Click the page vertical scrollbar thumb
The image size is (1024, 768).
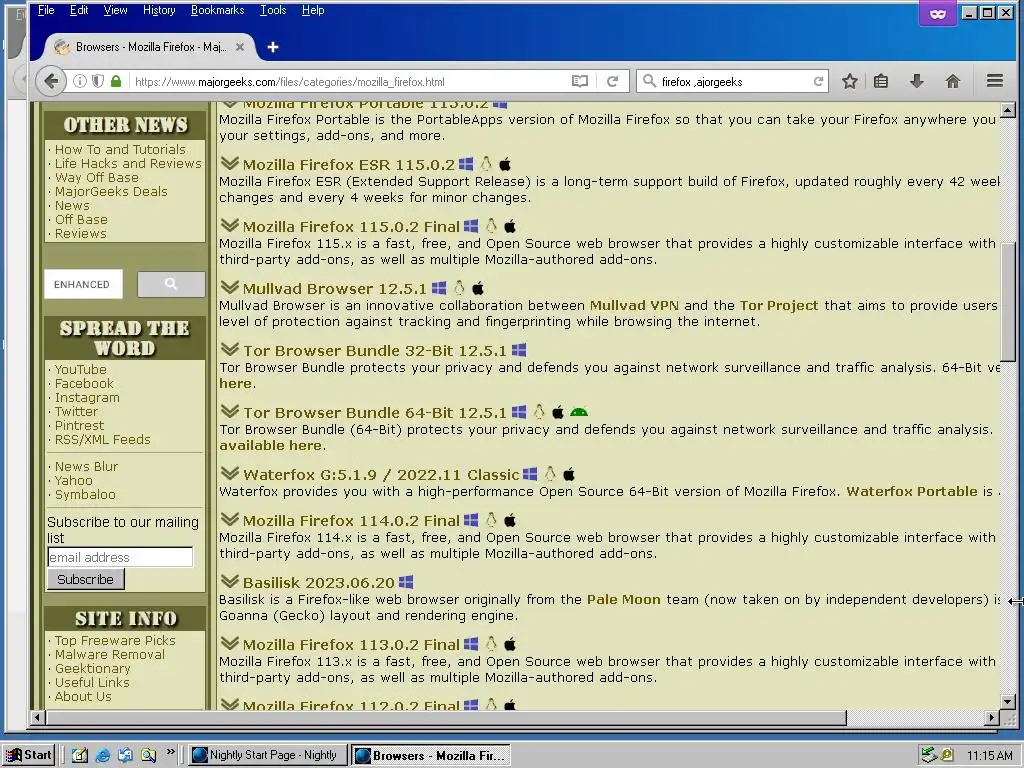[1008, 301]
